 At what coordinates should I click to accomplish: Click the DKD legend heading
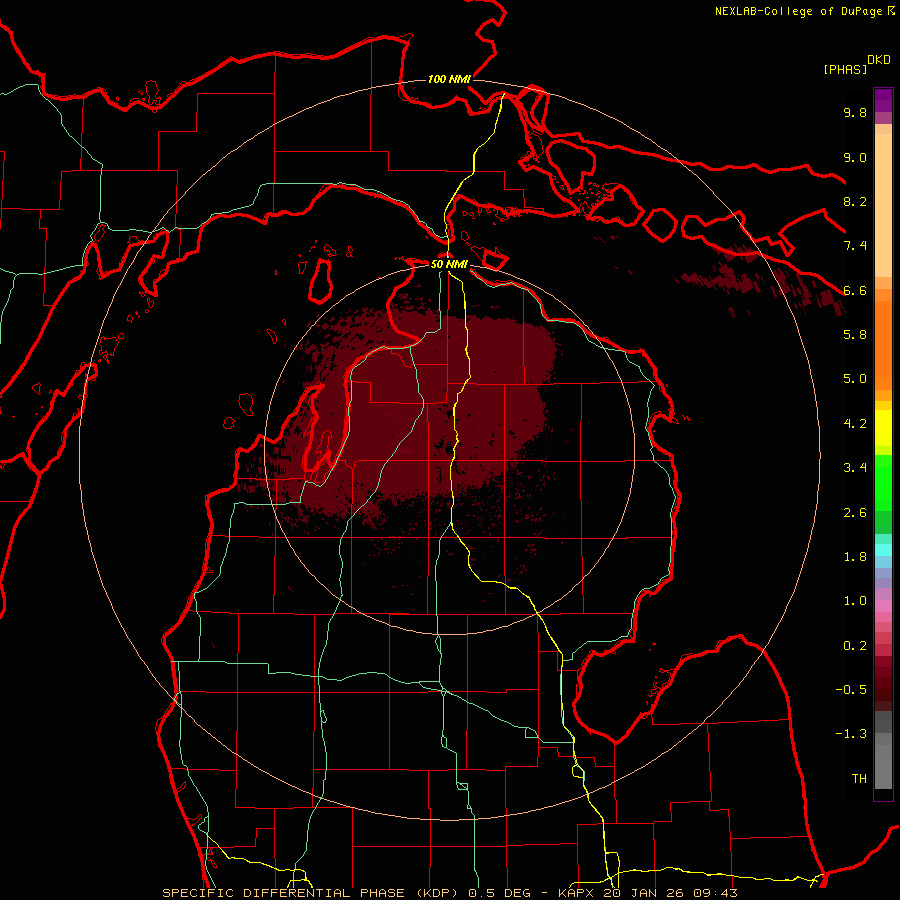click(x=879, y=60)
